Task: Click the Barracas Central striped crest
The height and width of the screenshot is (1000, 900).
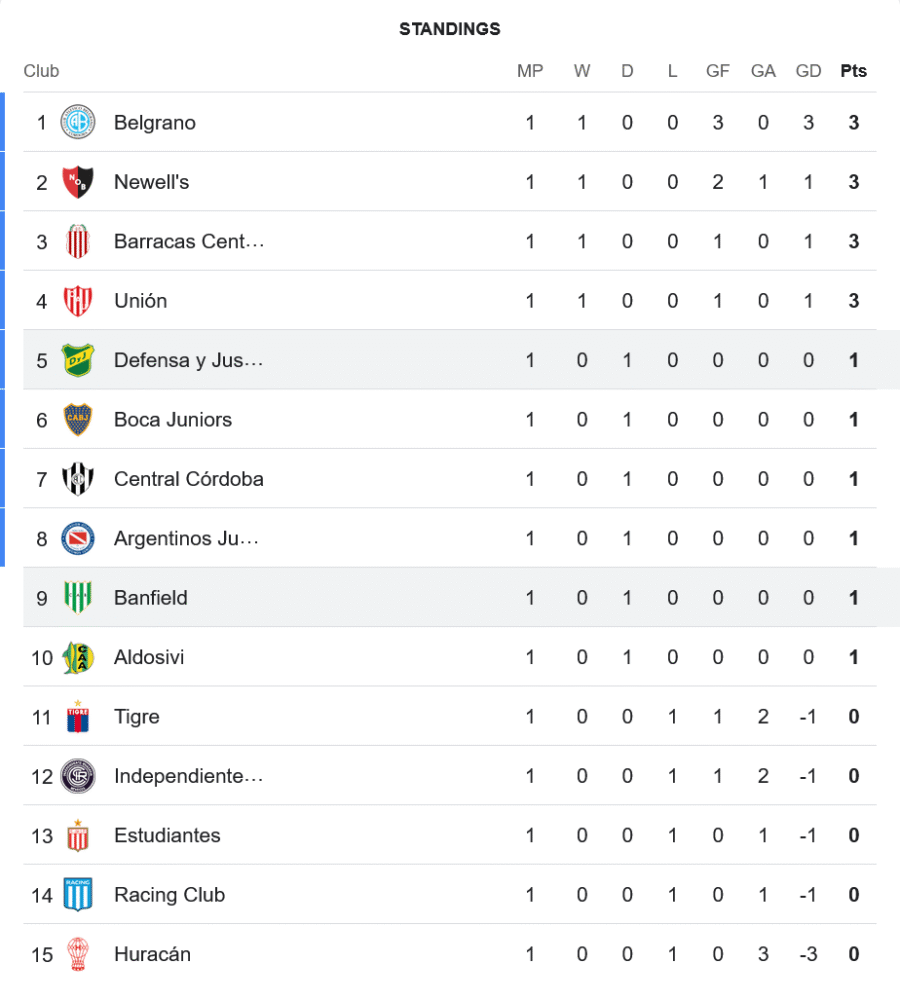Action: click(x=78, y=242)
